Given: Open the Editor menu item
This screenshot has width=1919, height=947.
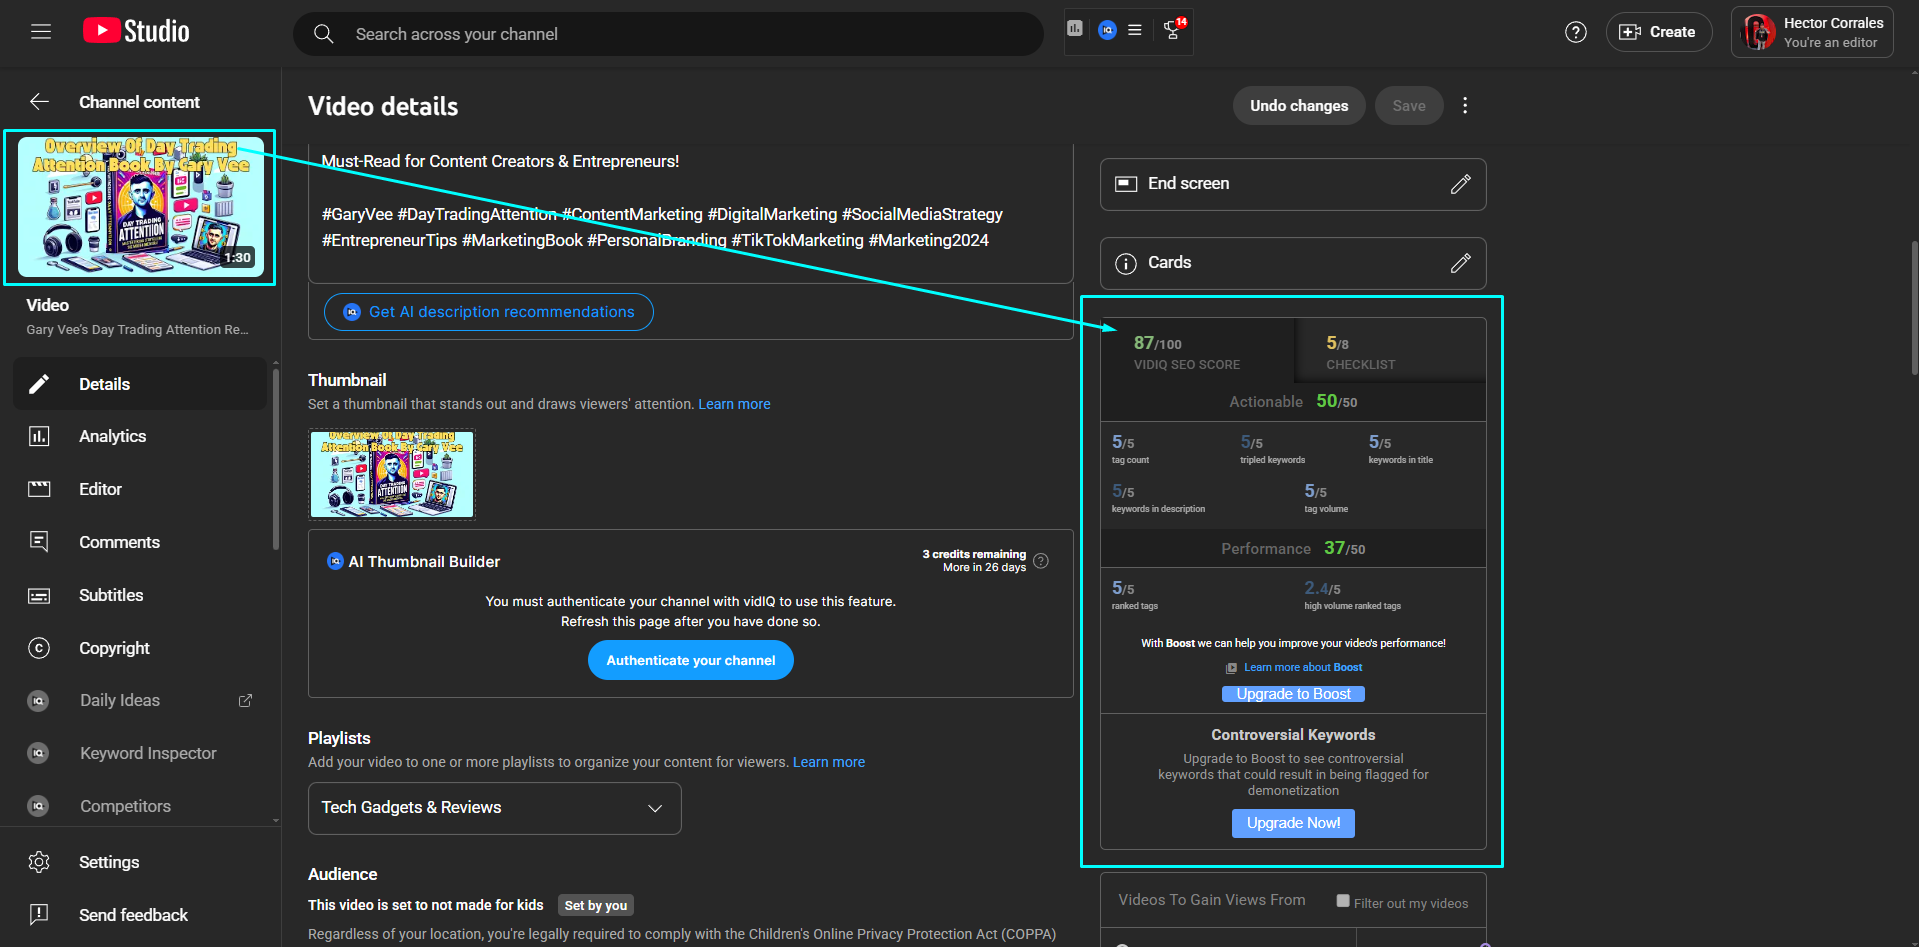Looking at the screenshot, I should click(x=140, y=489).
